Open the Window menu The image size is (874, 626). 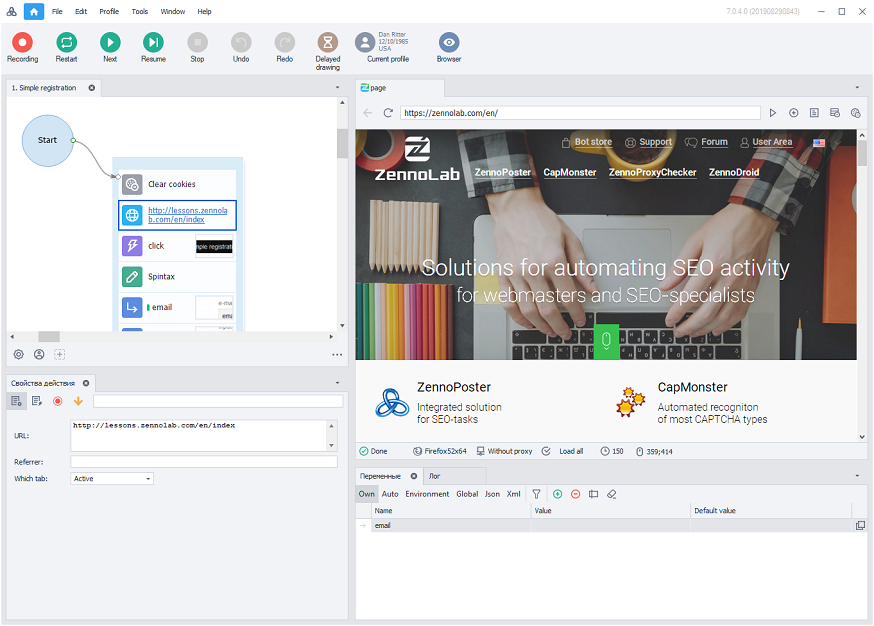click(x=173, y=11)
